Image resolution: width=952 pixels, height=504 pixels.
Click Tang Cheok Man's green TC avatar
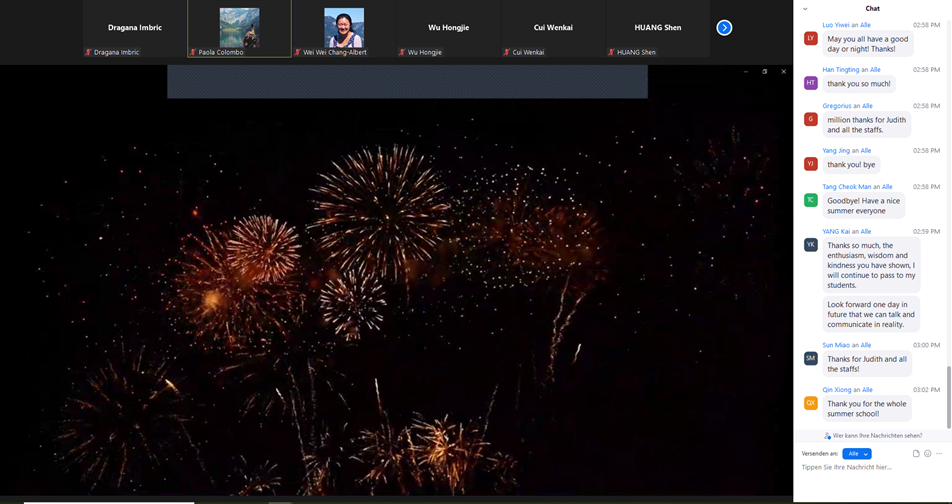coord(810,200)
